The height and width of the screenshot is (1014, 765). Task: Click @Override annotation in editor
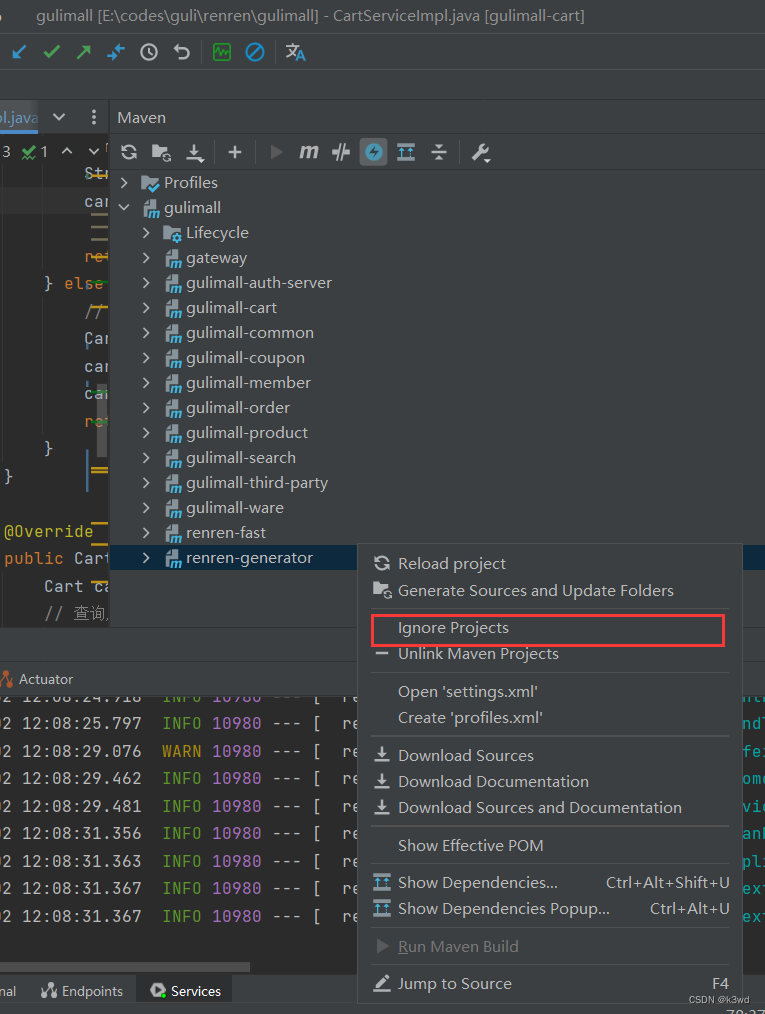(x=48, y=532)
